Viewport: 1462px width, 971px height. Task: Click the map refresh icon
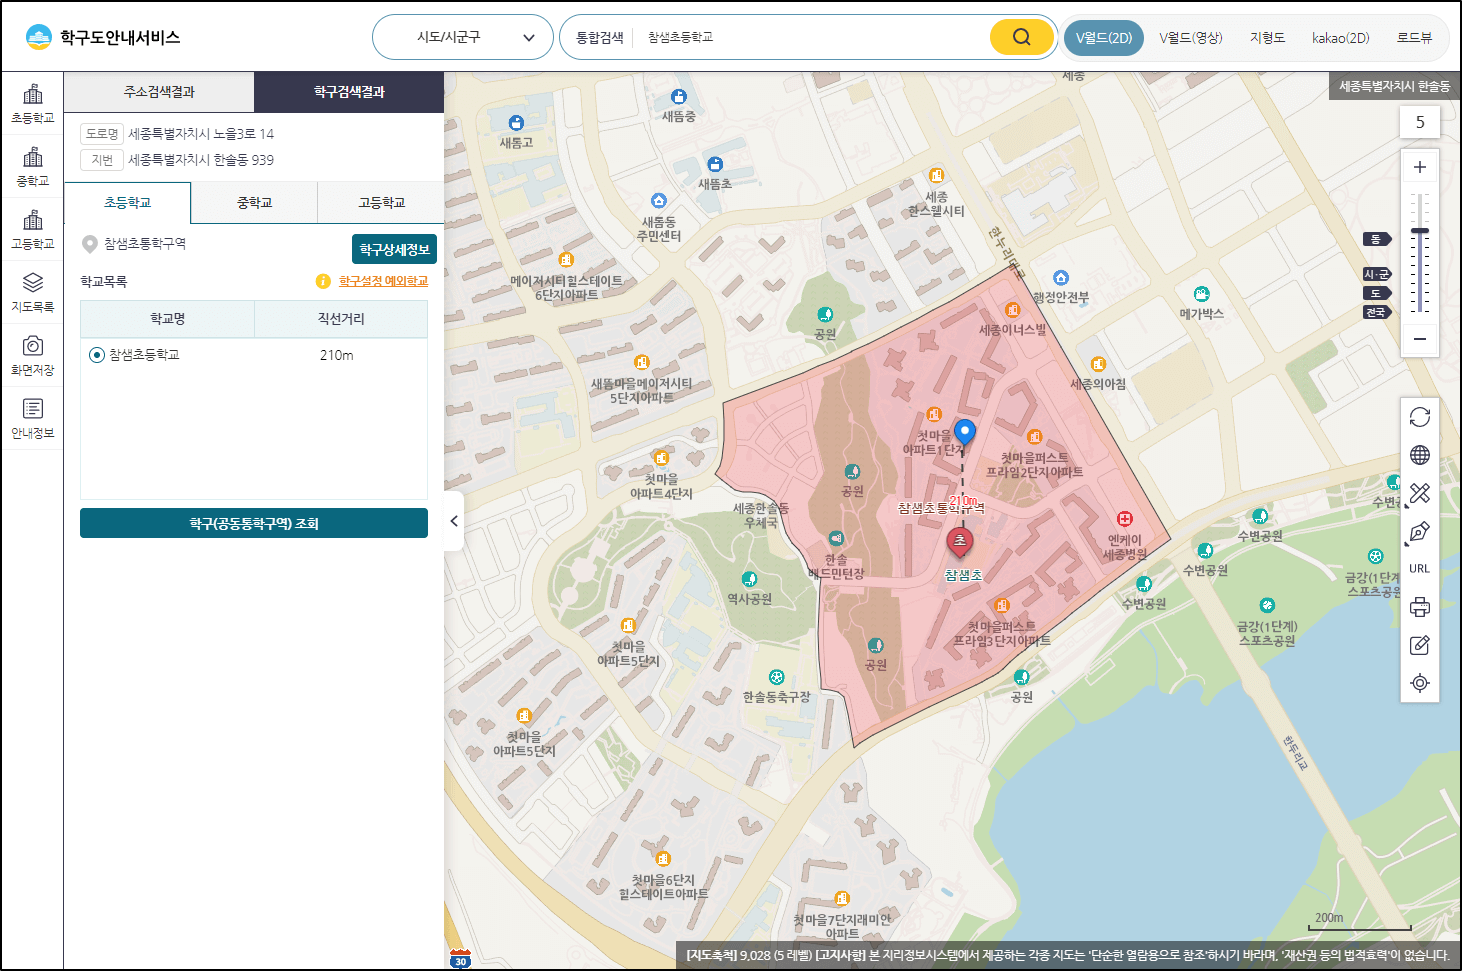pos(1420,417)
